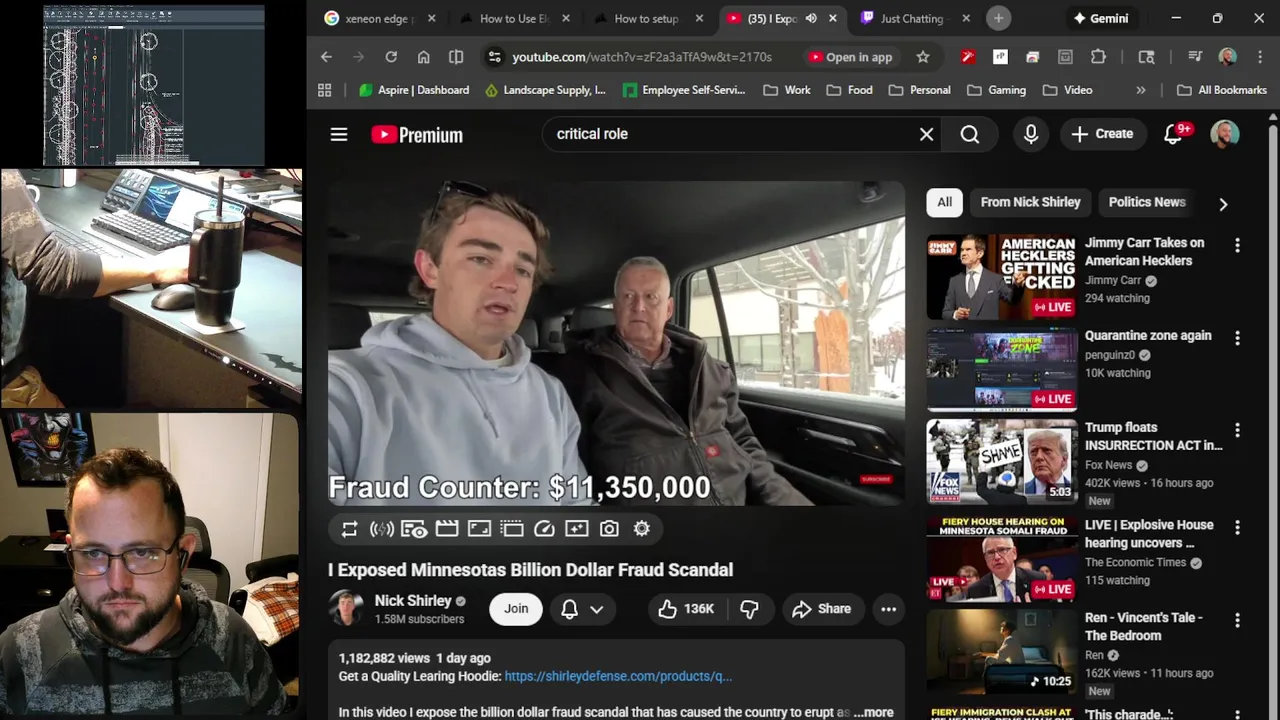Go back in browser history
Image resolution: width=1280 pixels, height=720 pixels.
(326, 57)
